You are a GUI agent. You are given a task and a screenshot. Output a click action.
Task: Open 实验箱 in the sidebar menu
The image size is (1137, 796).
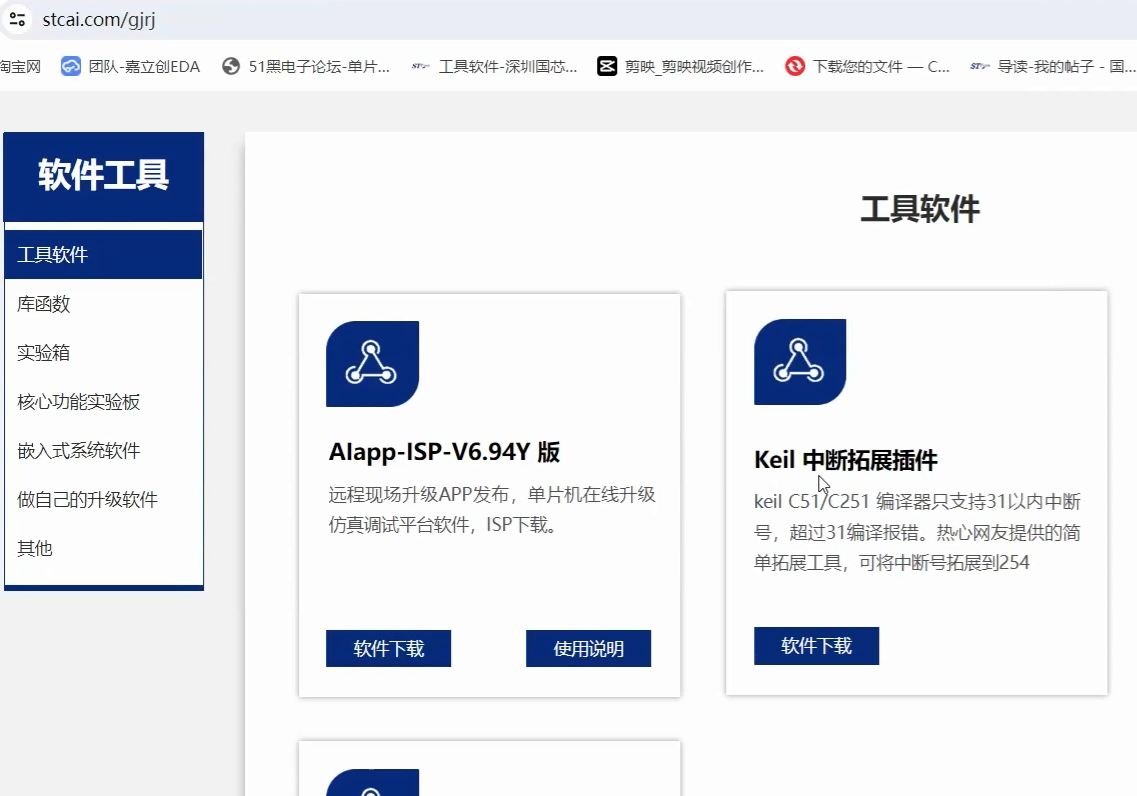coord(104,352)
